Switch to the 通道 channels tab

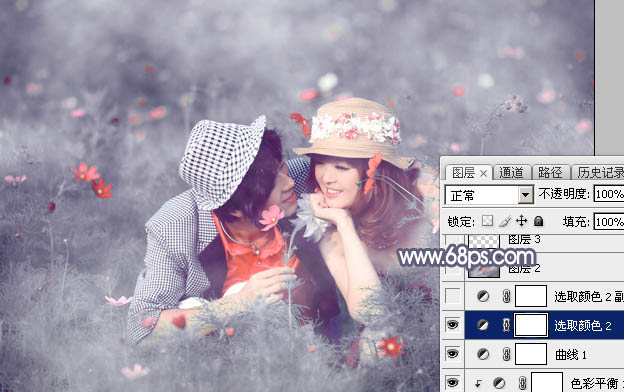511,172
